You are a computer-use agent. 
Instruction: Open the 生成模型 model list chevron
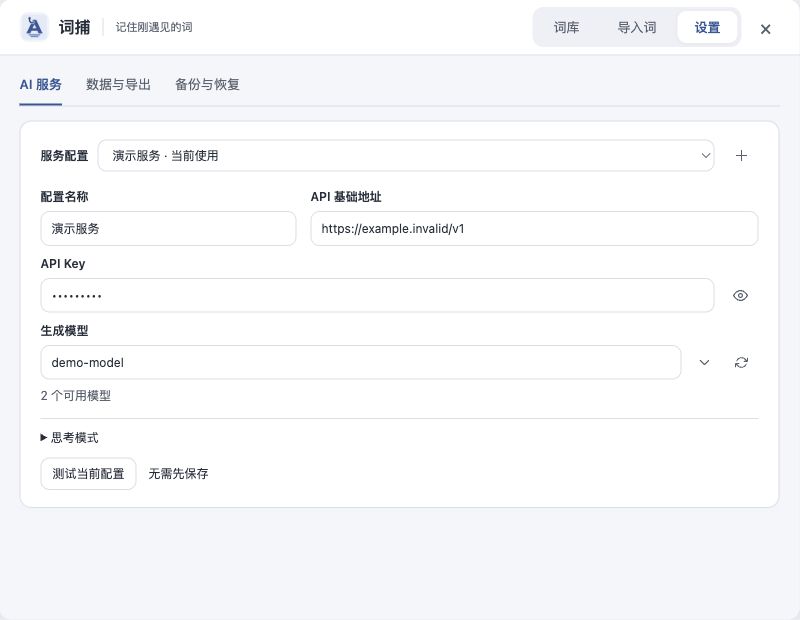(x=704, y=362)
